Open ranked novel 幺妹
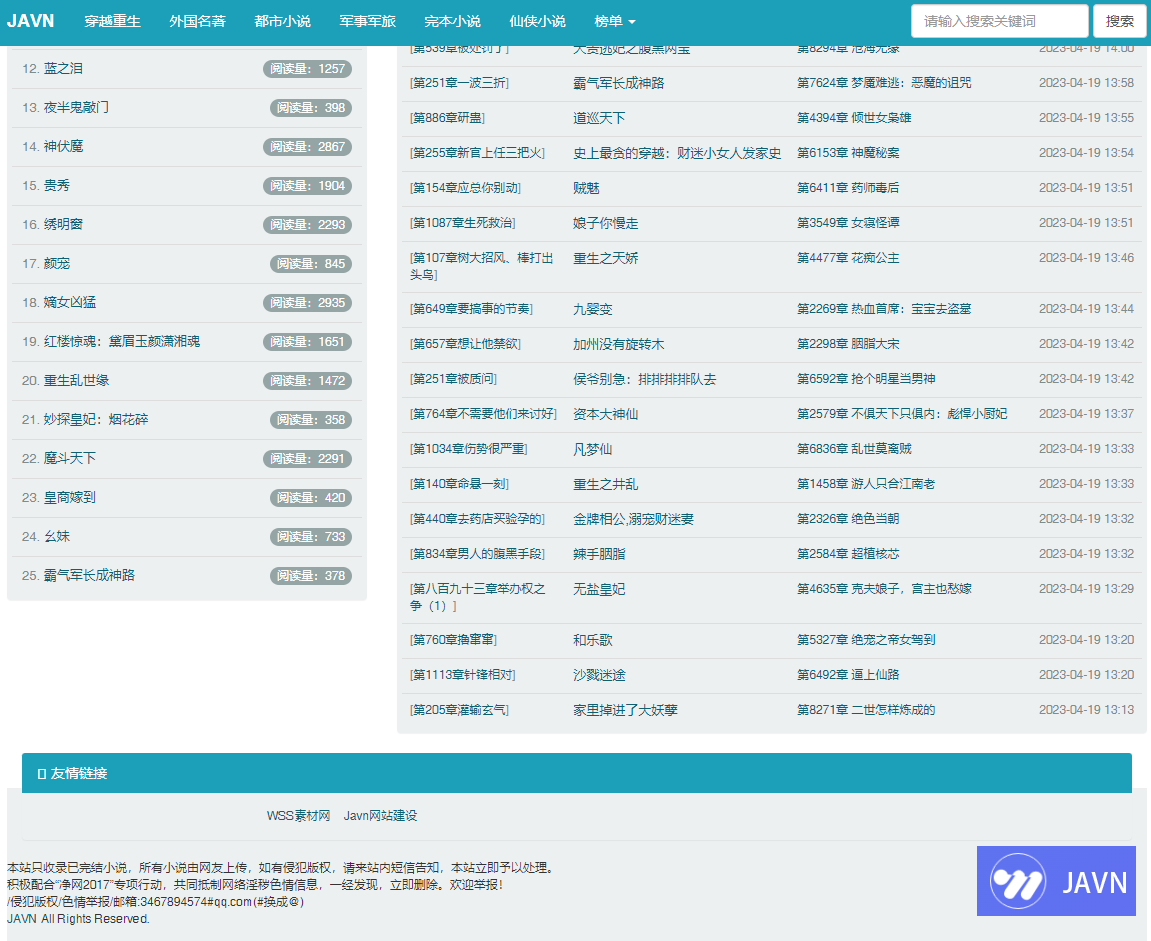1151x941 pixels. [x=57, y=536]
